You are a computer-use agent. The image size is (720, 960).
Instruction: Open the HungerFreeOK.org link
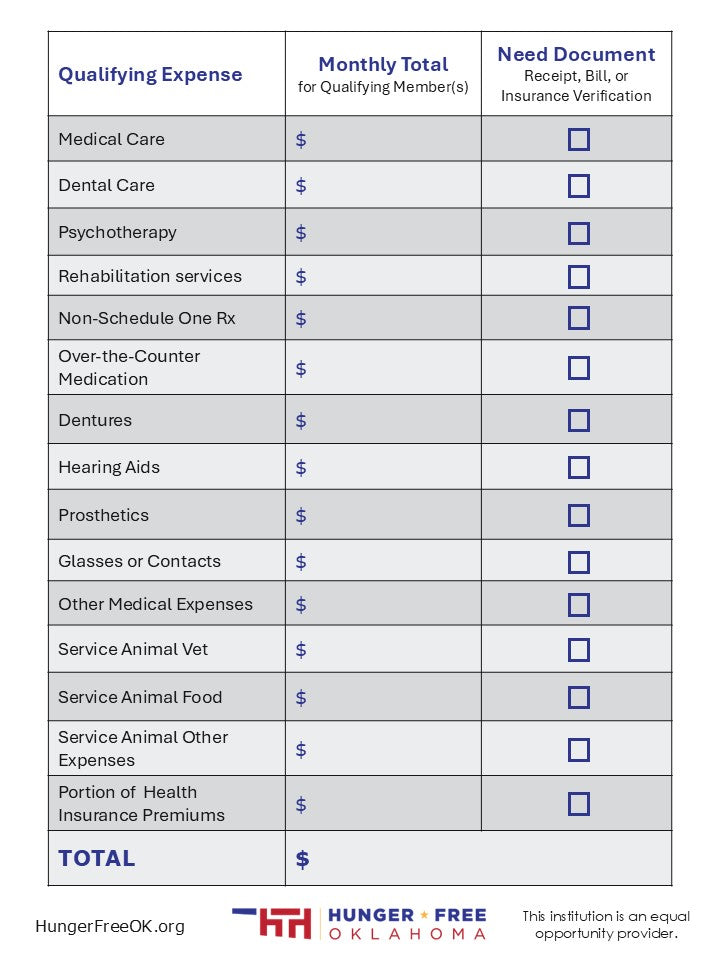pos(110,926)
